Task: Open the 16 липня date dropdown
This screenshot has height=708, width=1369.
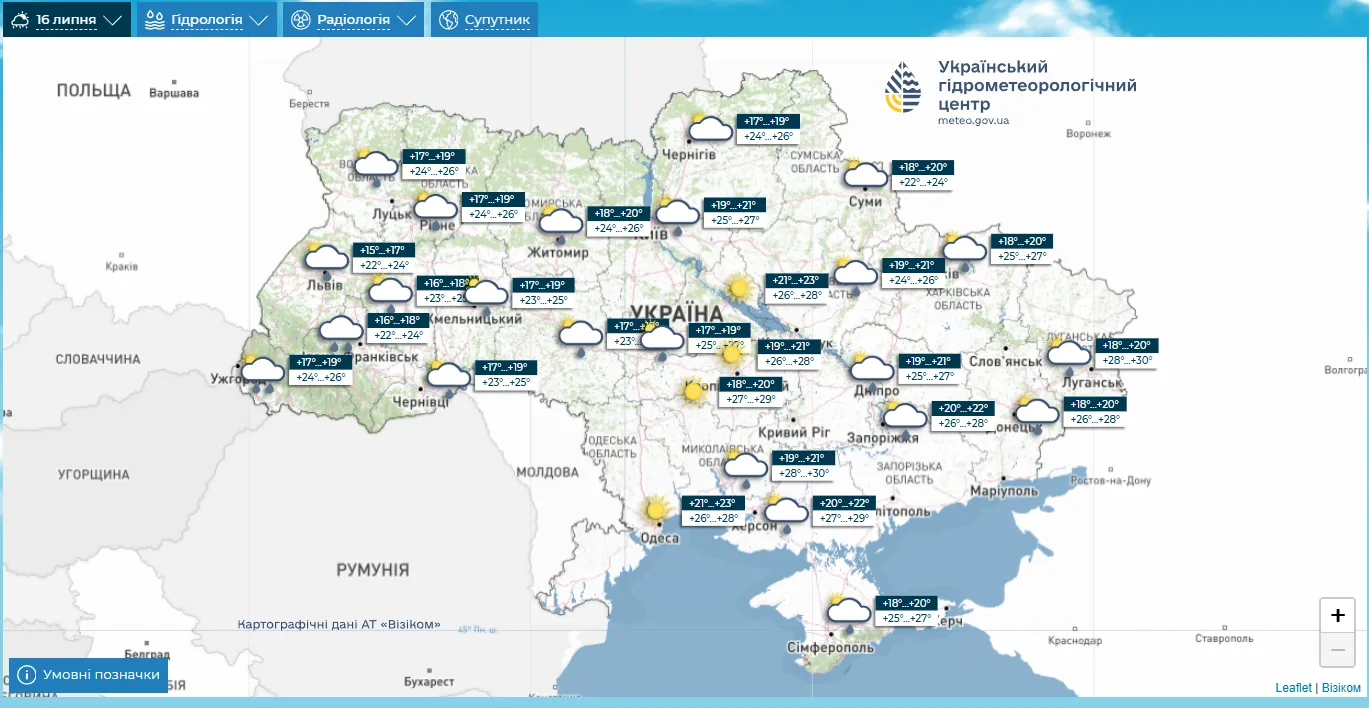Action: tap(67, 19)
